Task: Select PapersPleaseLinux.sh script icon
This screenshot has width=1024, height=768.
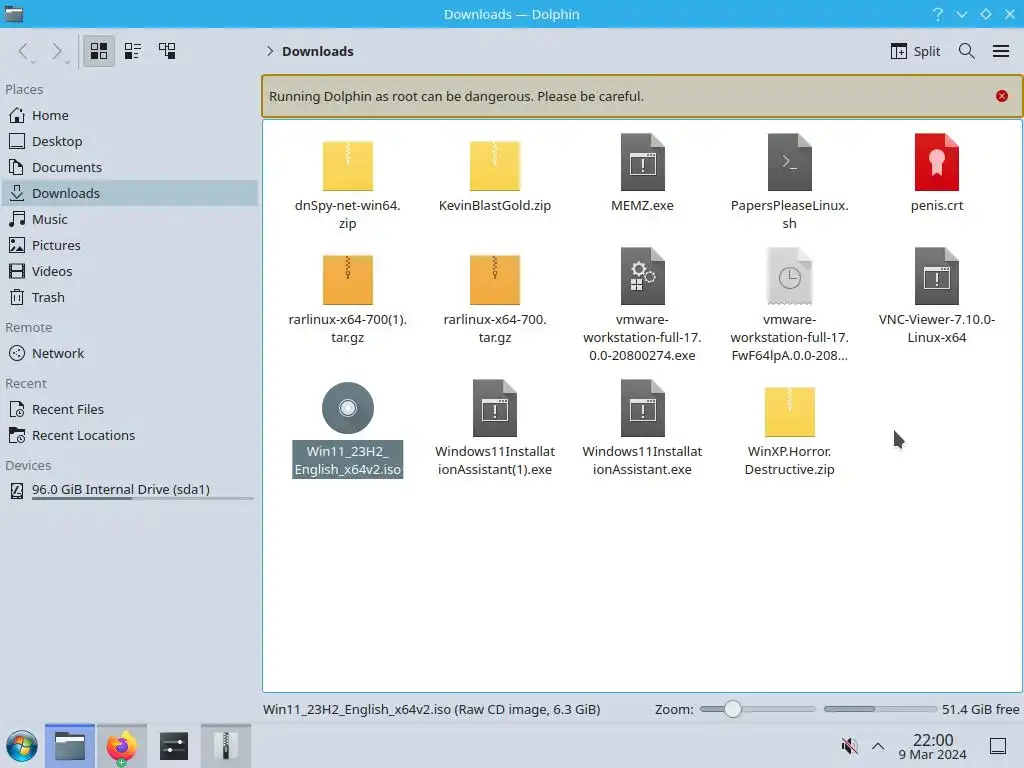Action: [x=790, y=163]
